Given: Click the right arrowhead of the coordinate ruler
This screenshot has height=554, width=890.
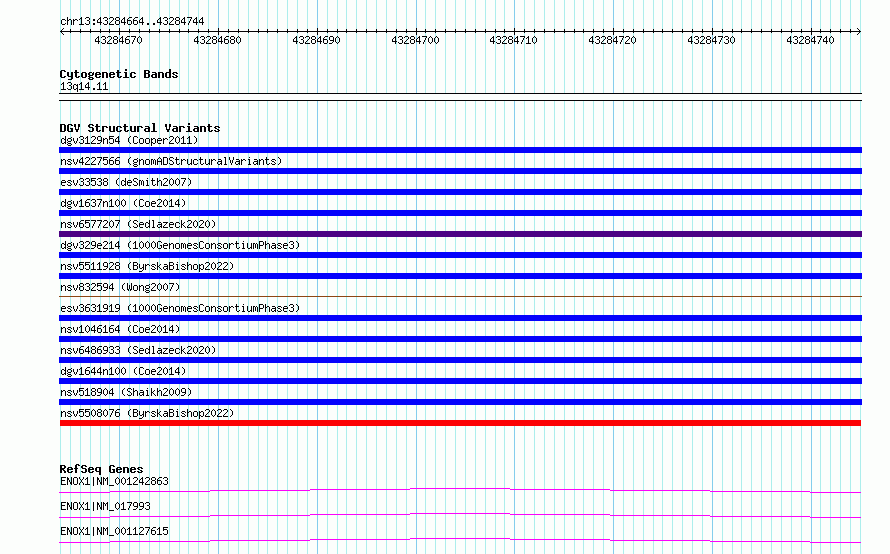Looking at the screenshot, I should click(859, 32).
